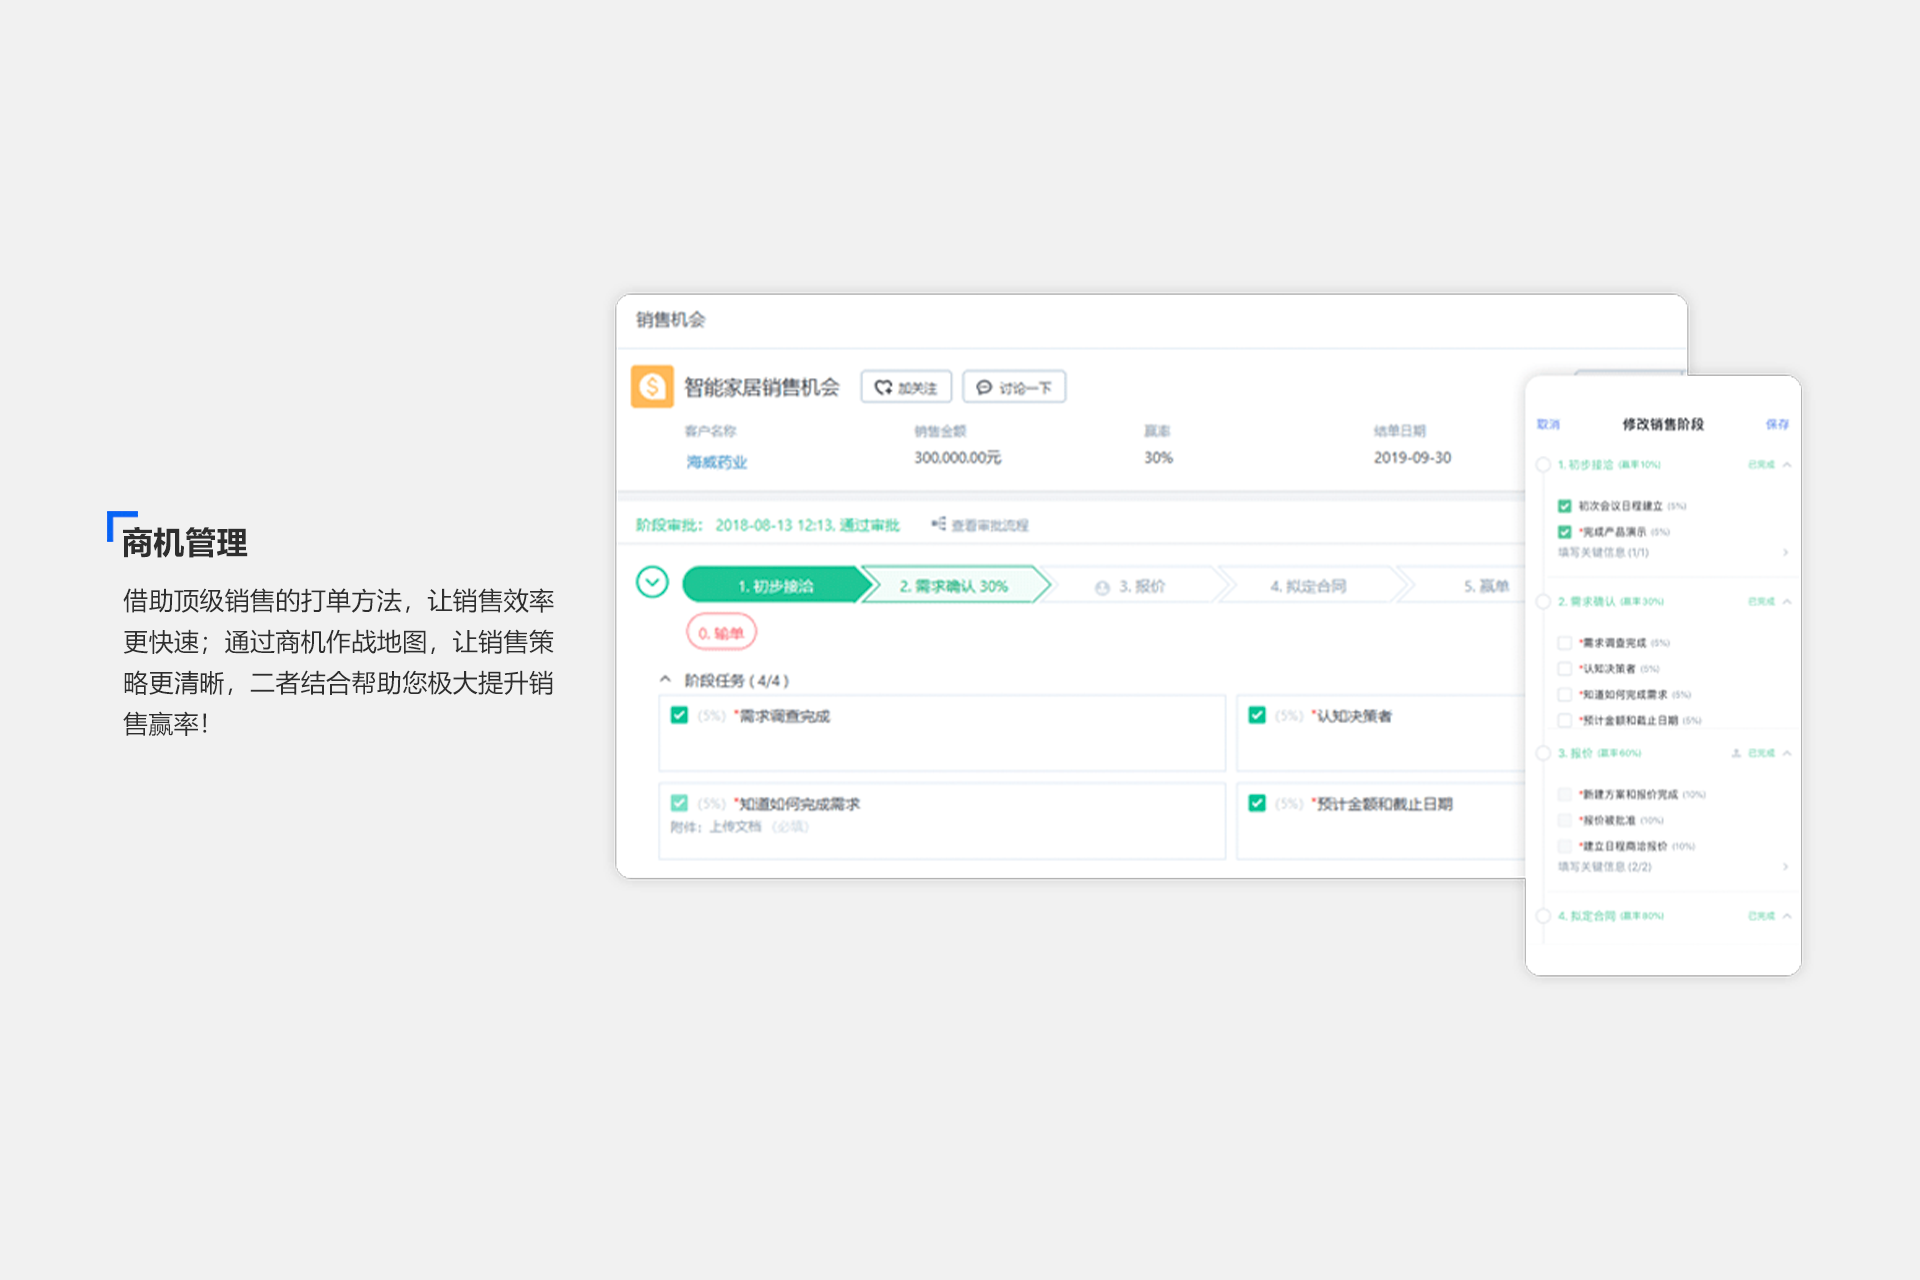Click the person icon inside stage 3. 报价 chevron

click(1102, 588)
